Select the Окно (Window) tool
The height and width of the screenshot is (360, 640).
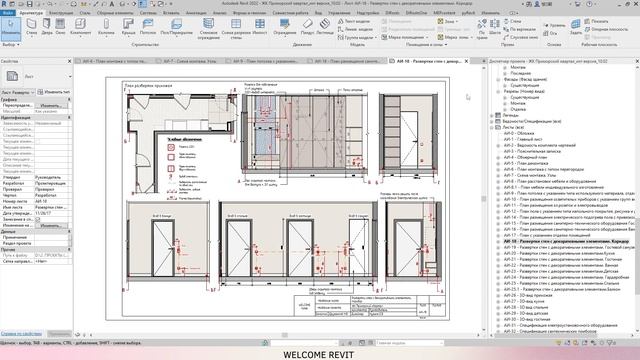[x=60, y=27]
